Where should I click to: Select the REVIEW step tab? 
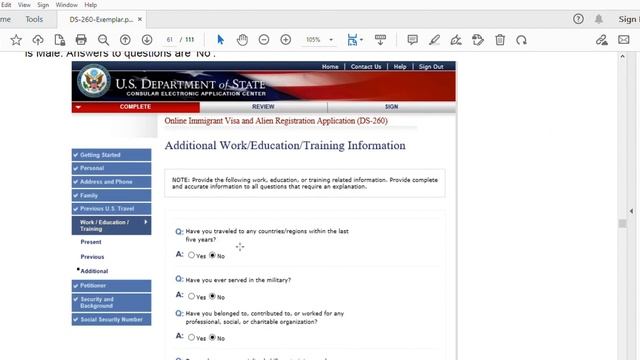263,107
